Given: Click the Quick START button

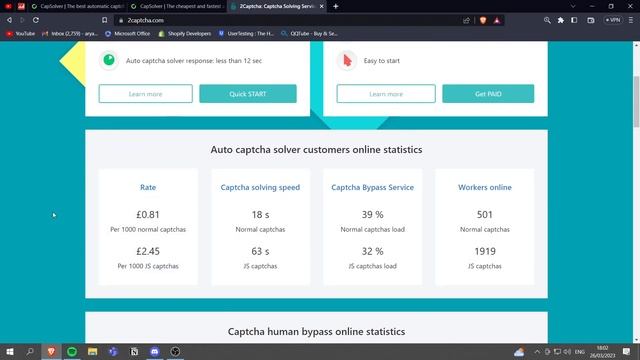Looking at the screenshot, I should [248, 94].
